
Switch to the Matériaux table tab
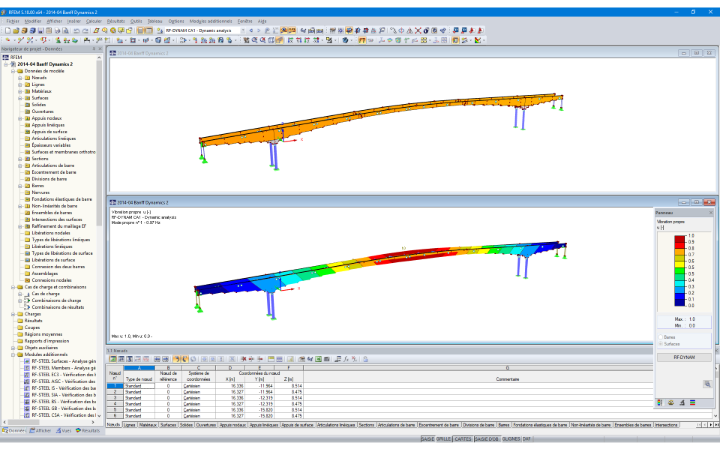148,425
